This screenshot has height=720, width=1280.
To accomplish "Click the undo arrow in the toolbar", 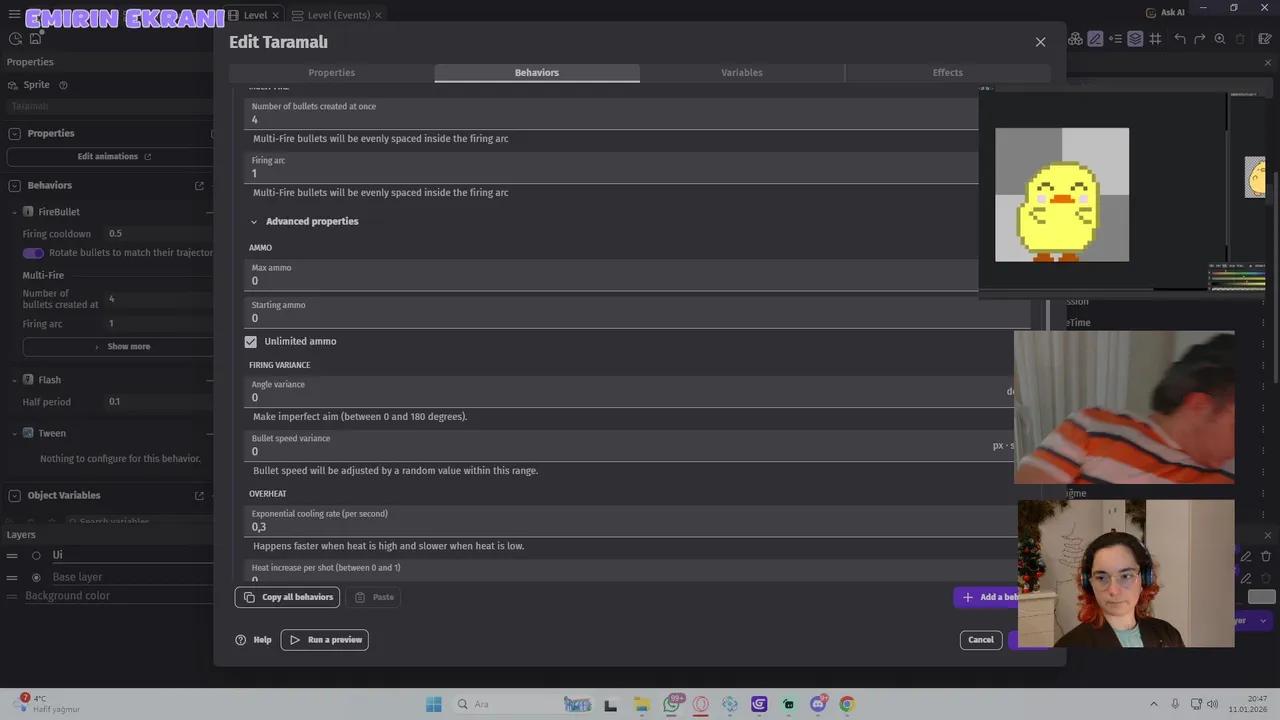I will [1180, 39].
